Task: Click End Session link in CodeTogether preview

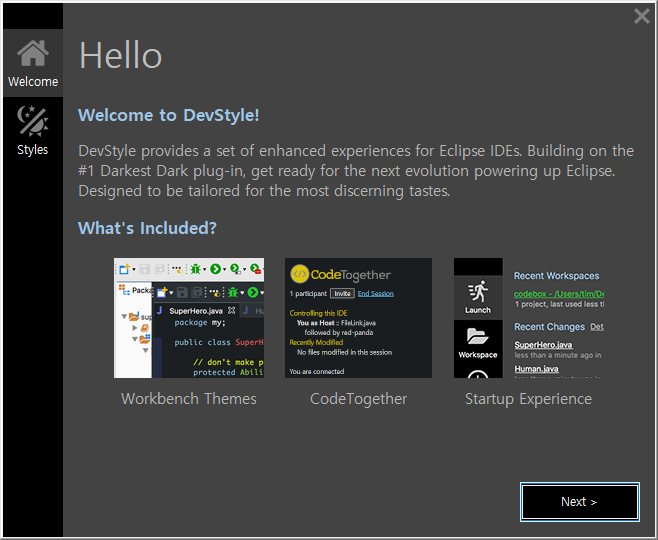Action: [376, 293]
